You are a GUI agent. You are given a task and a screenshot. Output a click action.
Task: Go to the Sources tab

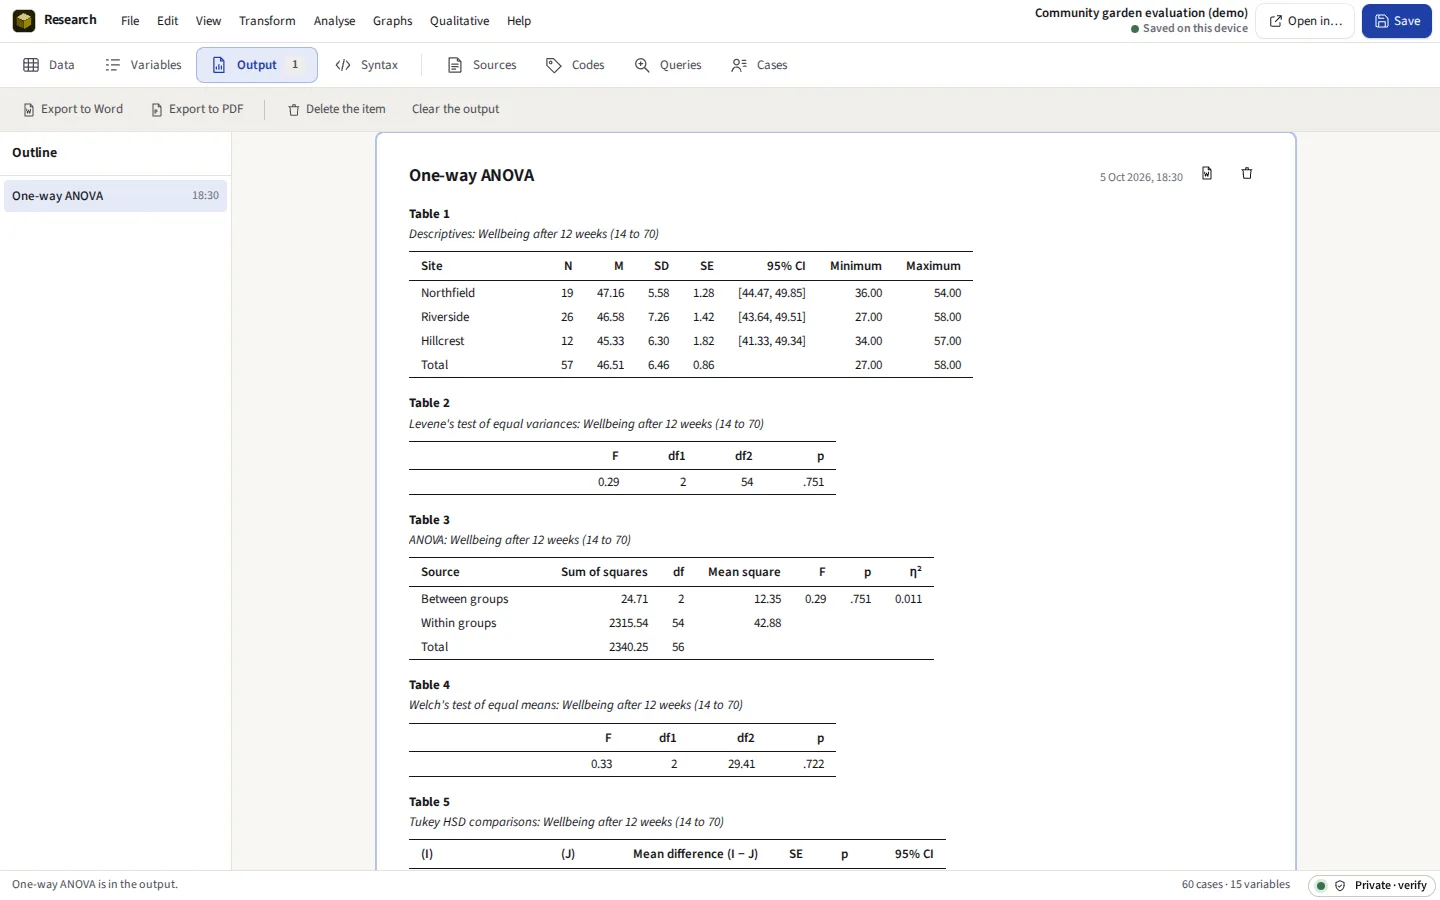click(x=482, y=65)
